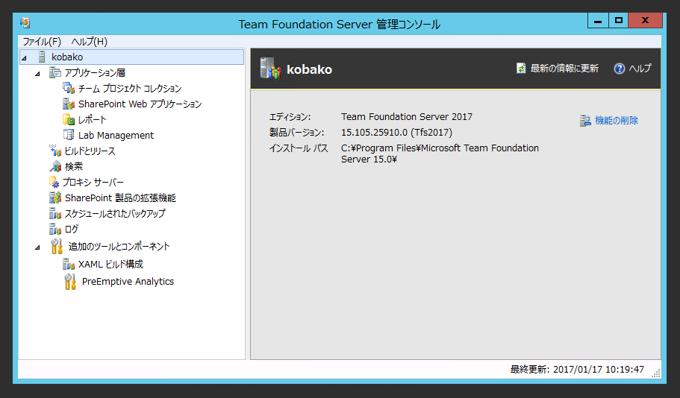This screenshot has width=680, height=398.
Task: Click the install path C:¥Program Files text
Action: (x=440, y=153)
